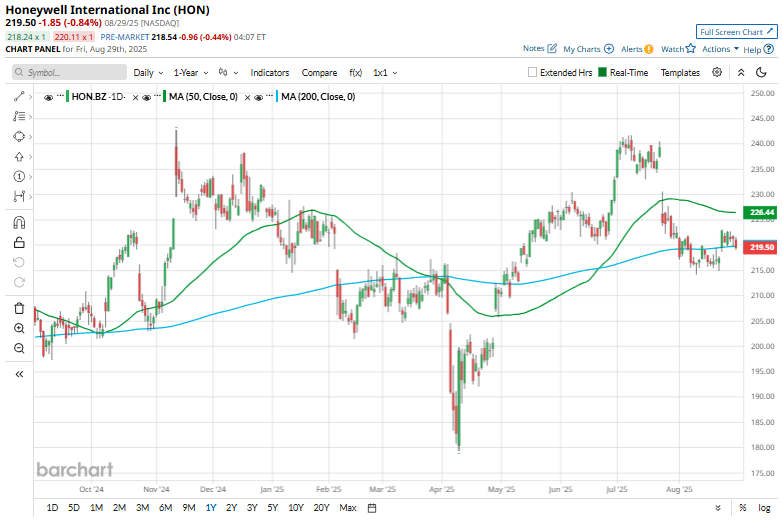Open Full Screen Chart
This screenshot has height=523, width=782.
click(736, 31)
